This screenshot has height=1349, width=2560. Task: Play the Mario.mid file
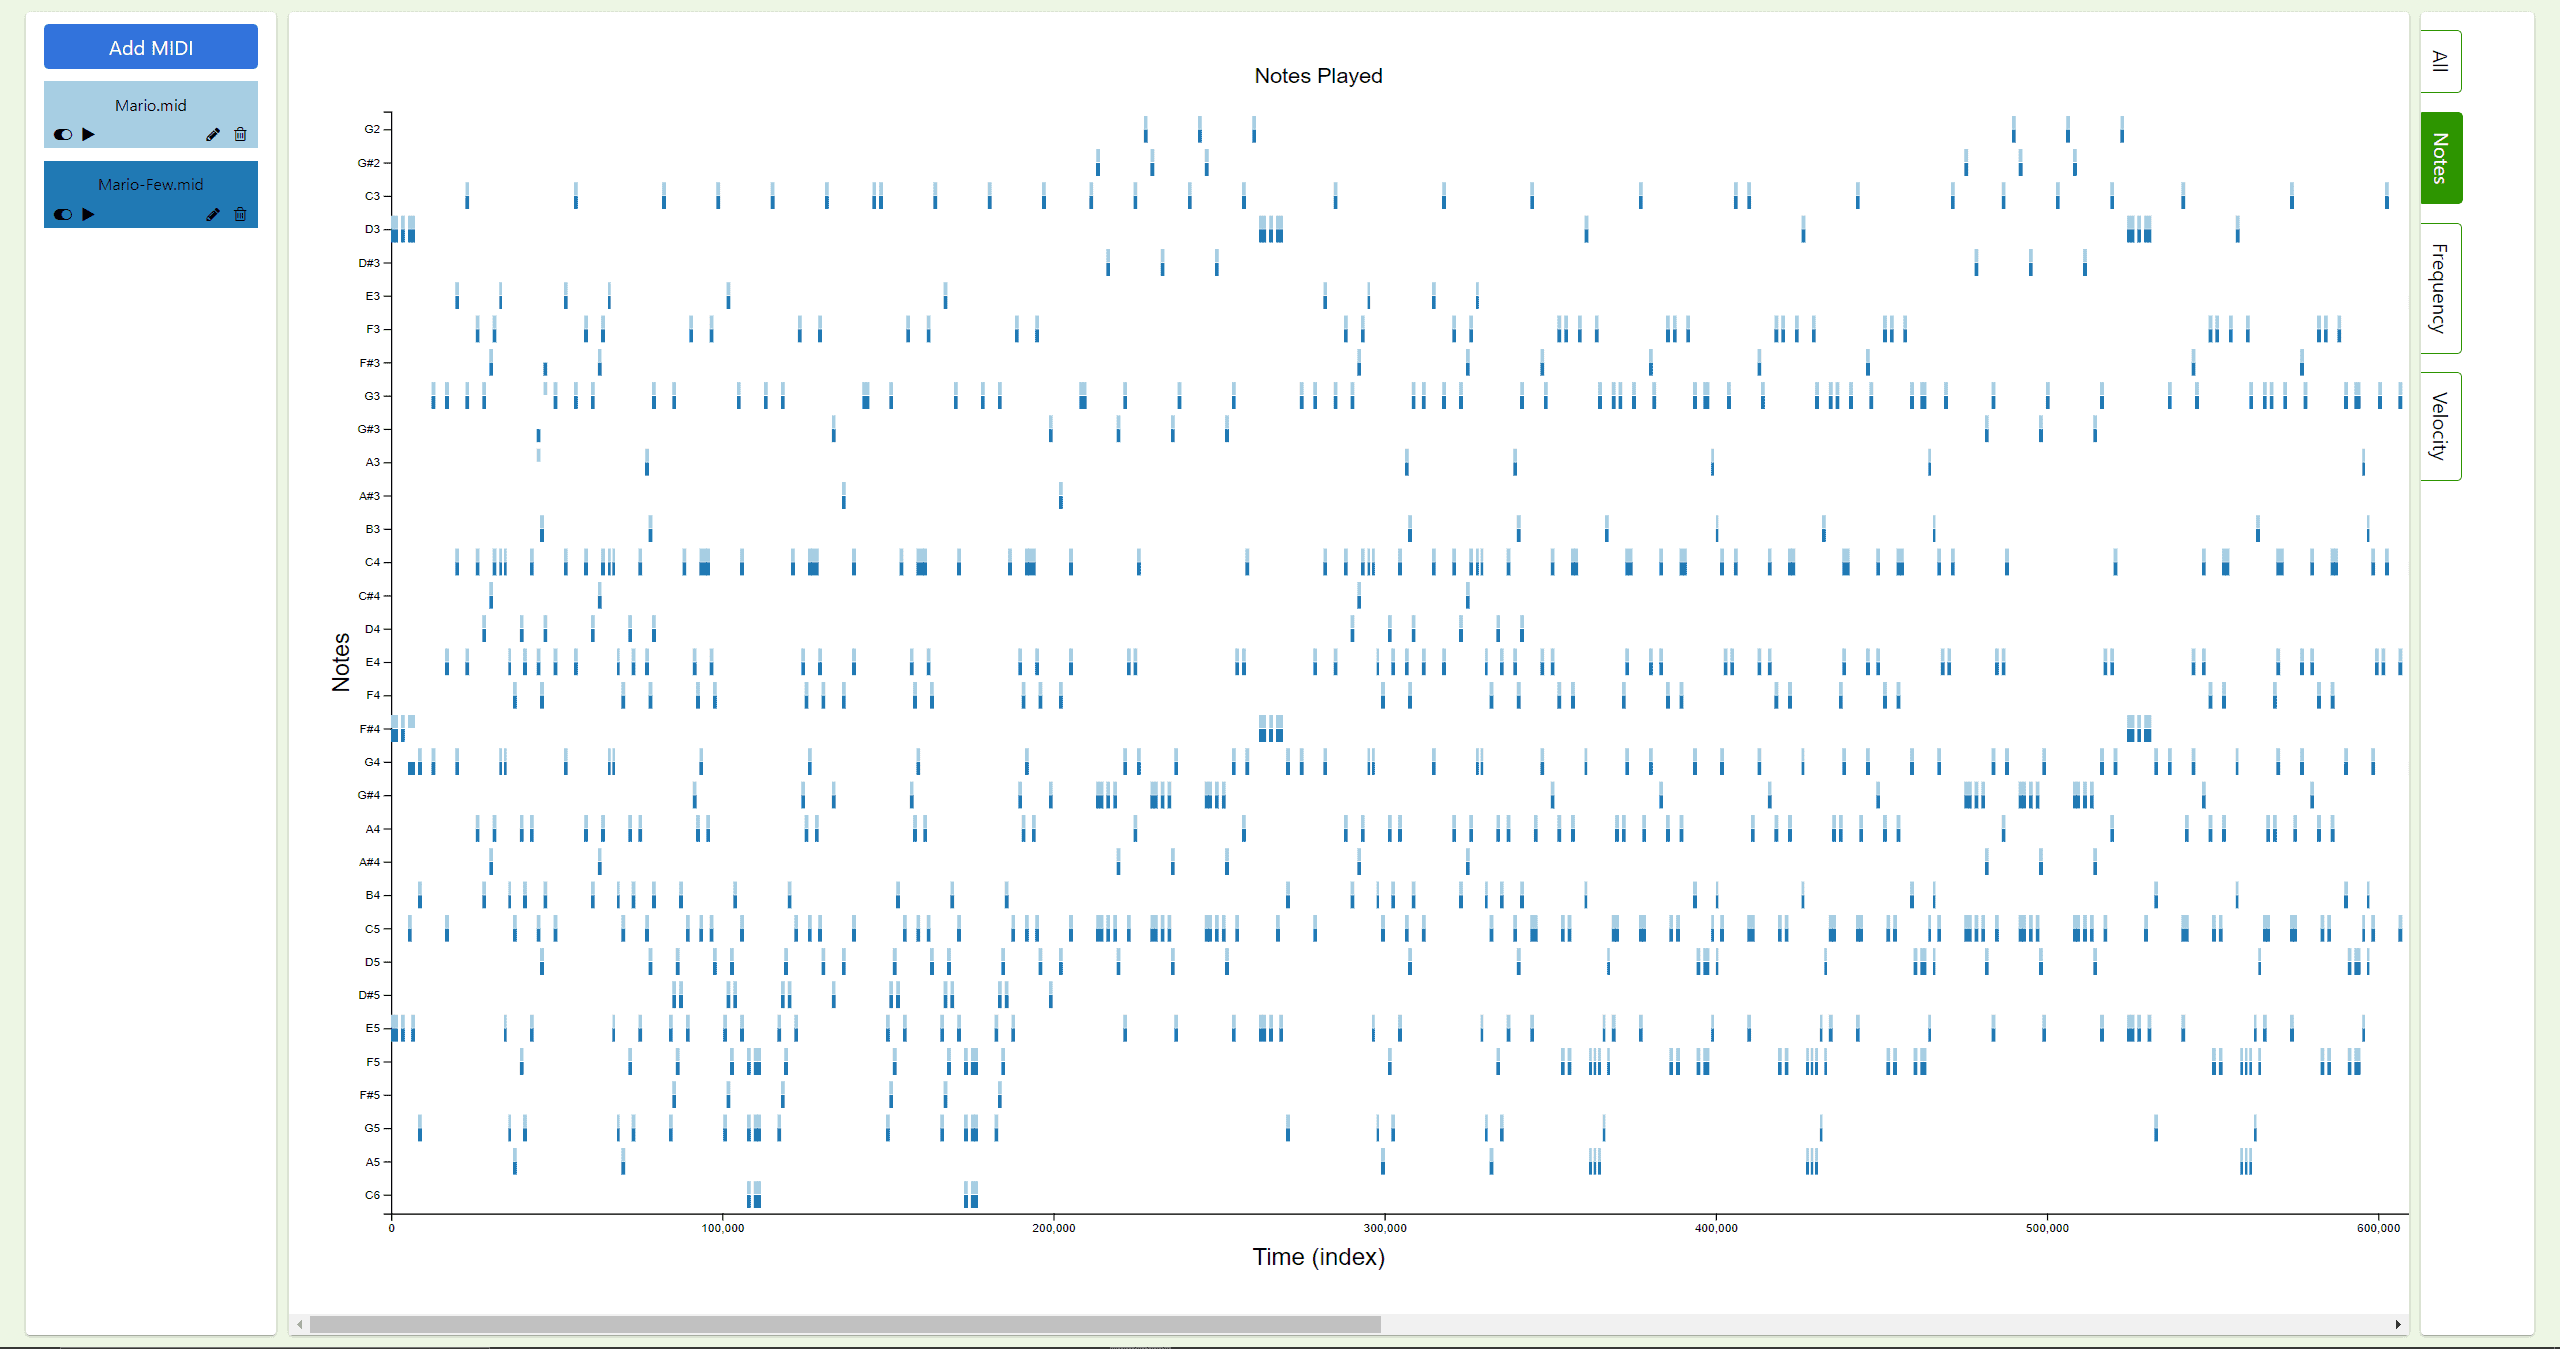[88, 134]
